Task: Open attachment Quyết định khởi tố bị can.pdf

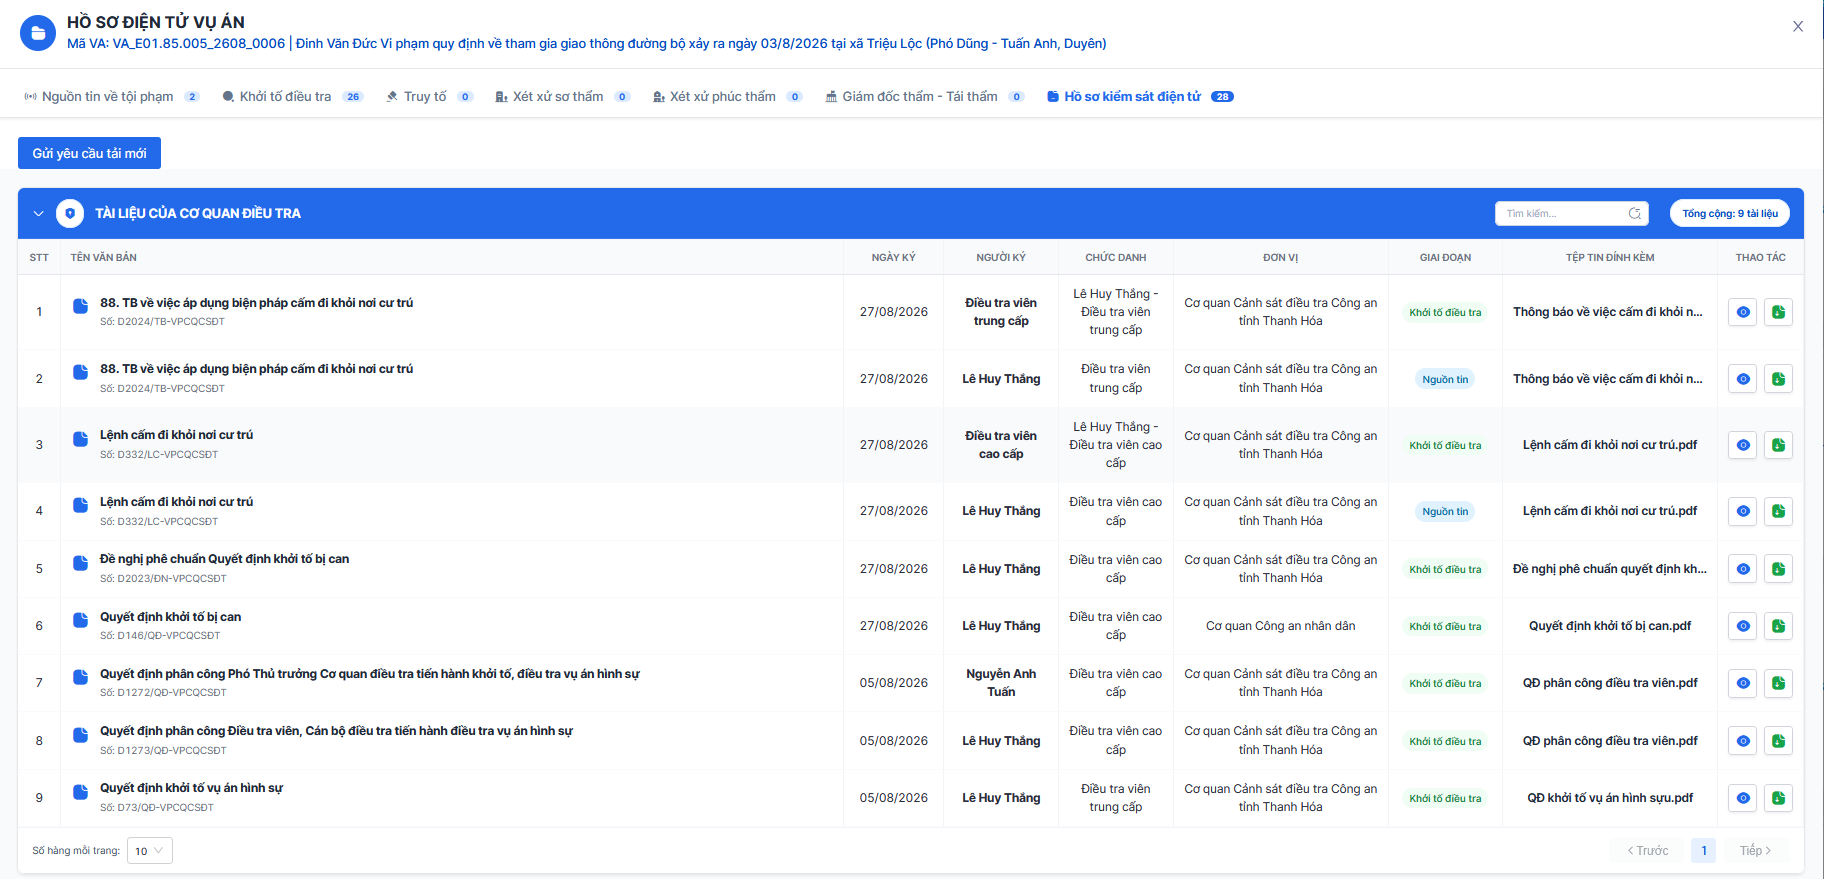Action: pyautogui.click(x=1610, y=626)
